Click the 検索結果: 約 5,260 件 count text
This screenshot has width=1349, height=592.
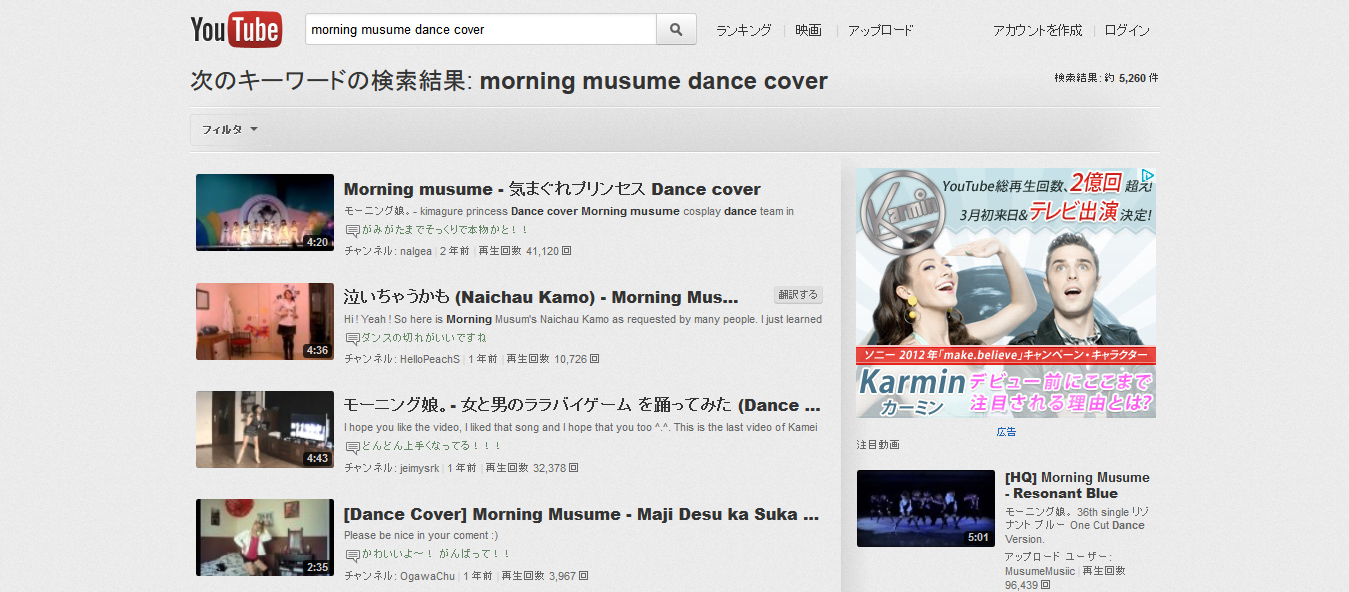click(x=1106, y=77)
